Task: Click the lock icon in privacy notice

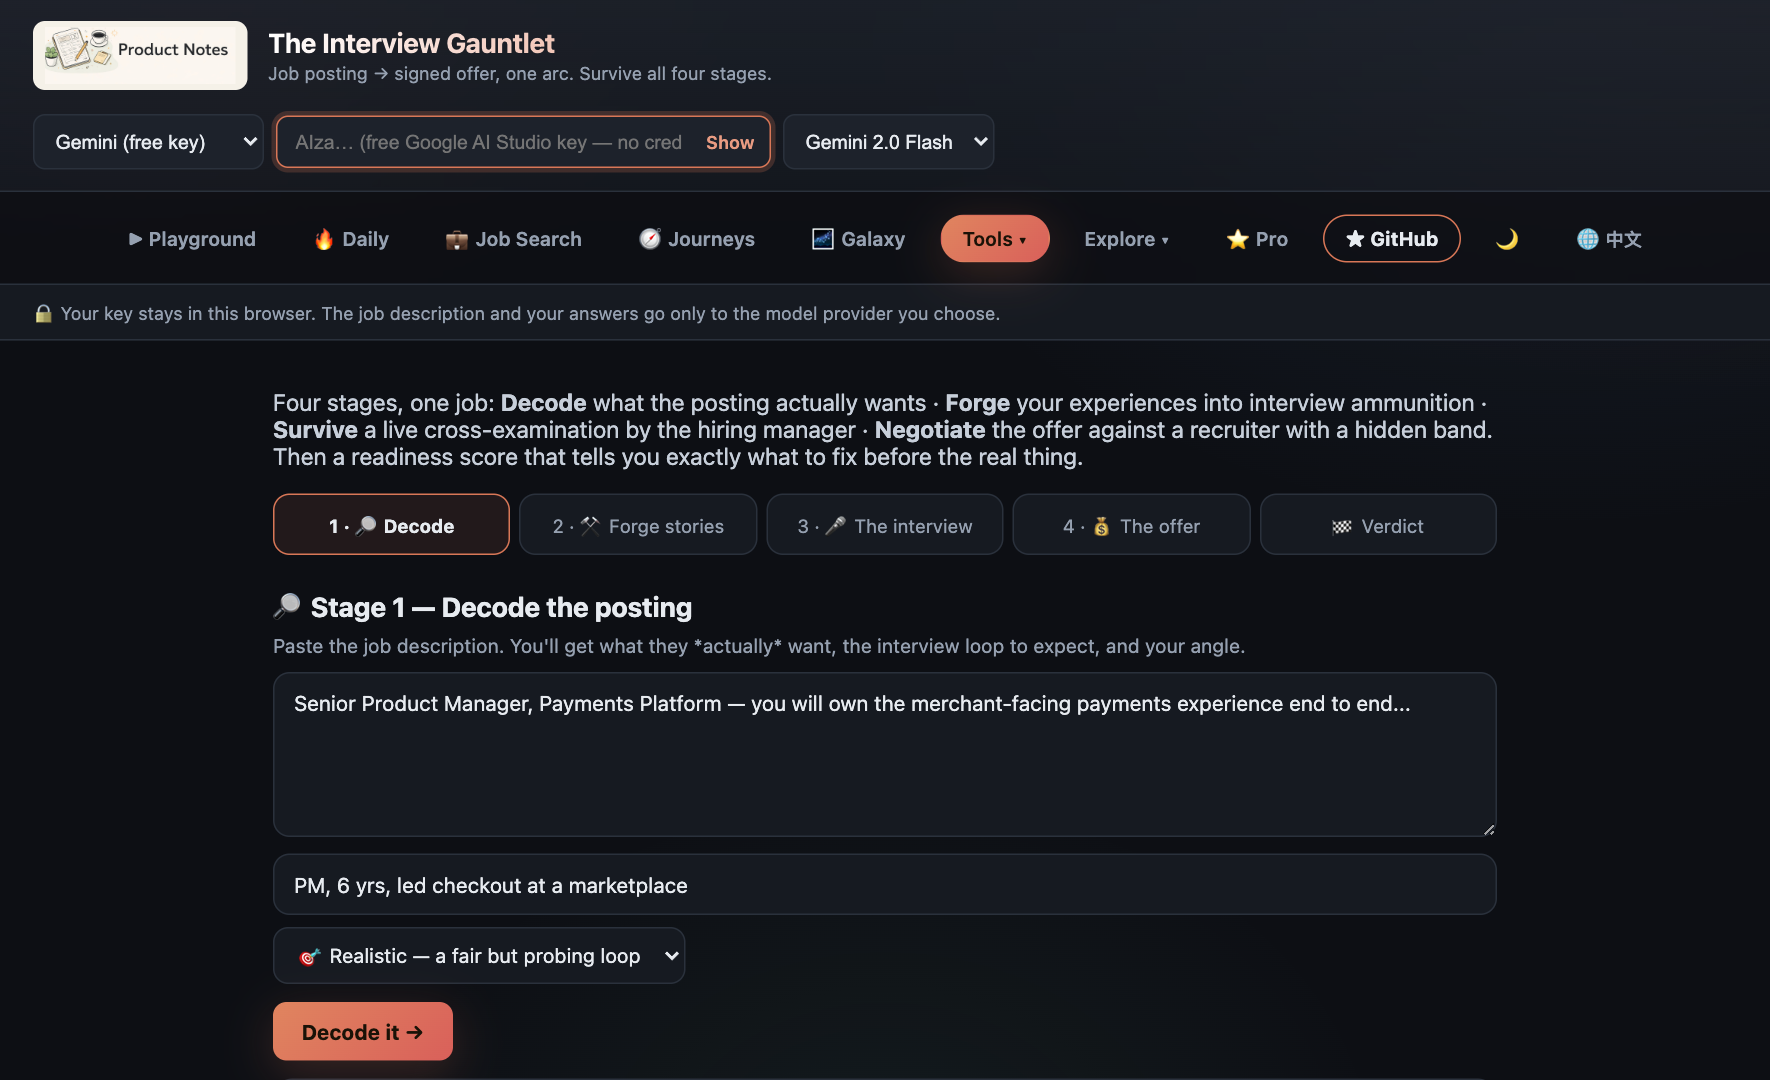Action: (x=43, y=313)
